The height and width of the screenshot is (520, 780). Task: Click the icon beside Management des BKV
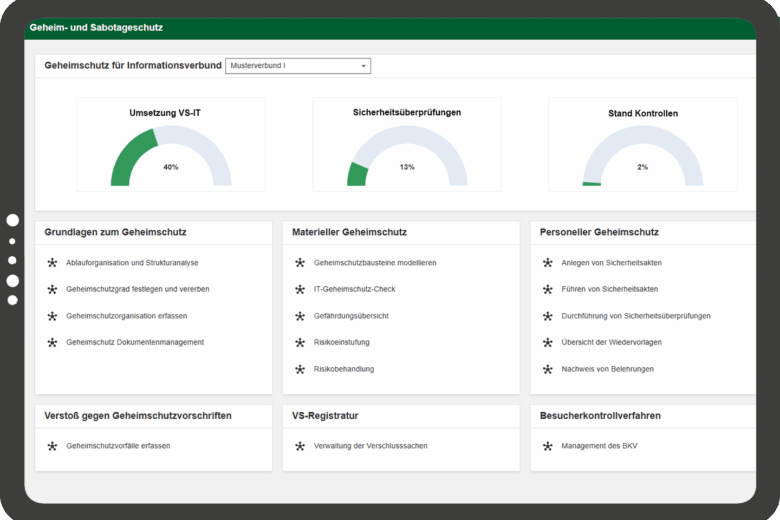(548, 446)
